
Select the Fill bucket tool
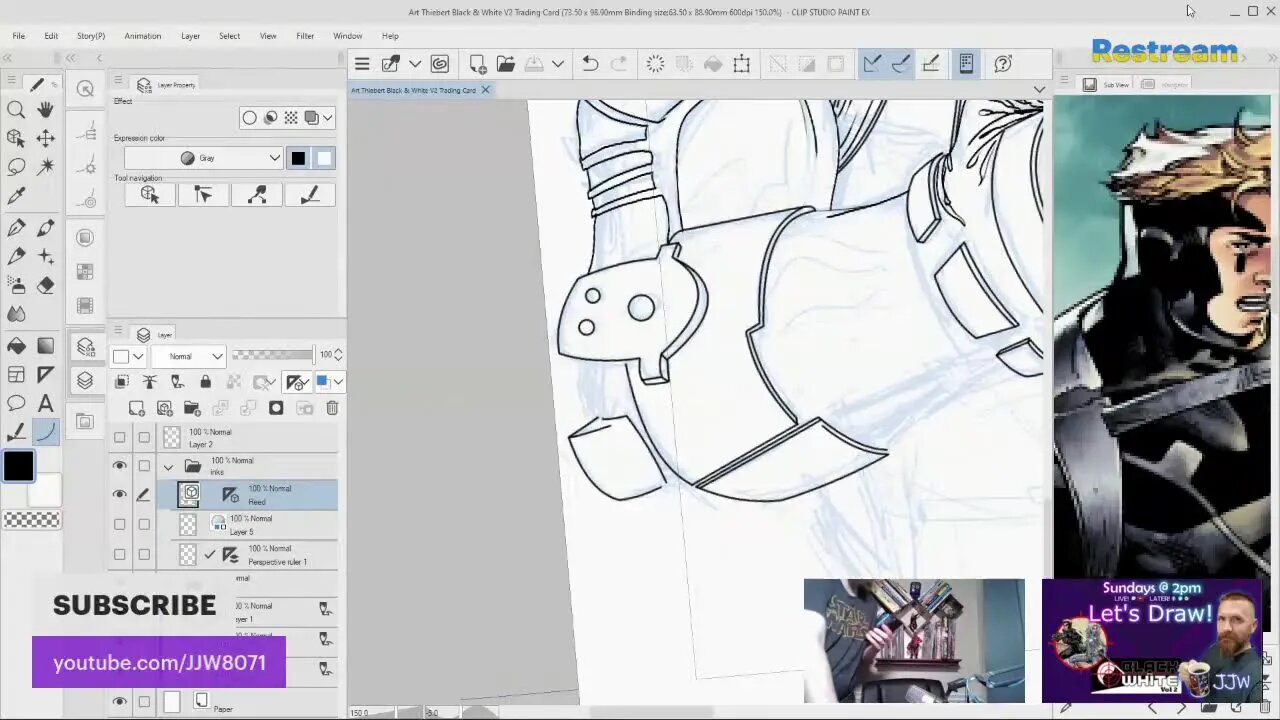point(16,346)
